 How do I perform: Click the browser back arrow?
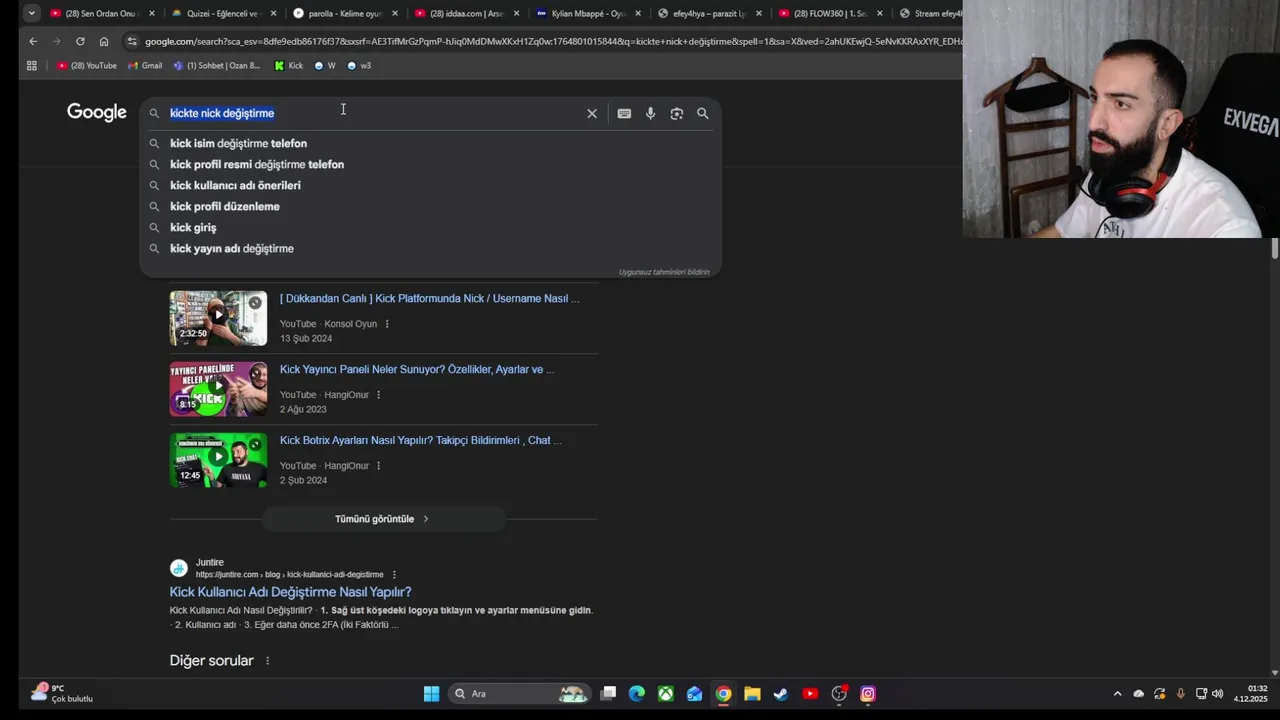click(33, 41)
